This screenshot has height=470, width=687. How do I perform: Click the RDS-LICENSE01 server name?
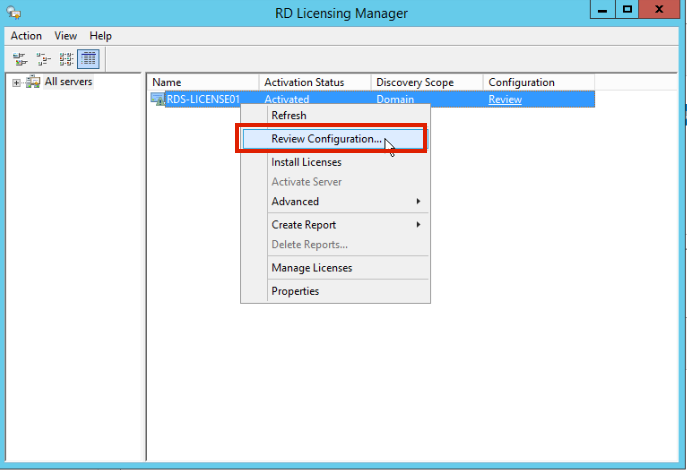click(x=203, y=99)
